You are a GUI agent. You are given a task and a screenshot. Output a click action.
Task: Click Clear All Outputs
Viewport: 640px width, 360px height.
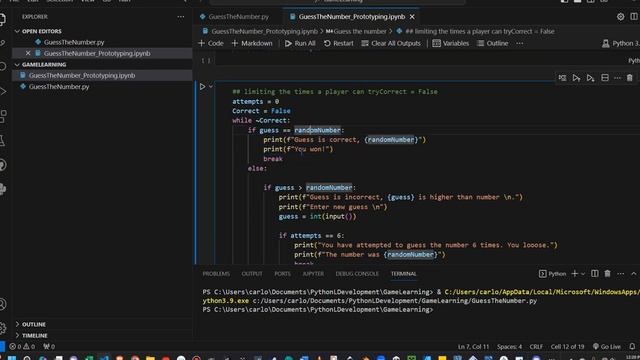click(x=391, y=43)
